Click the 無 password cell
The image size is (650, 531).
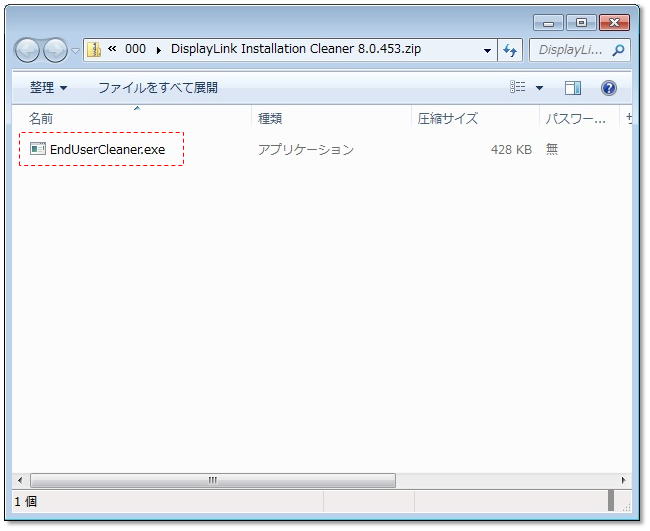[552, 149]
